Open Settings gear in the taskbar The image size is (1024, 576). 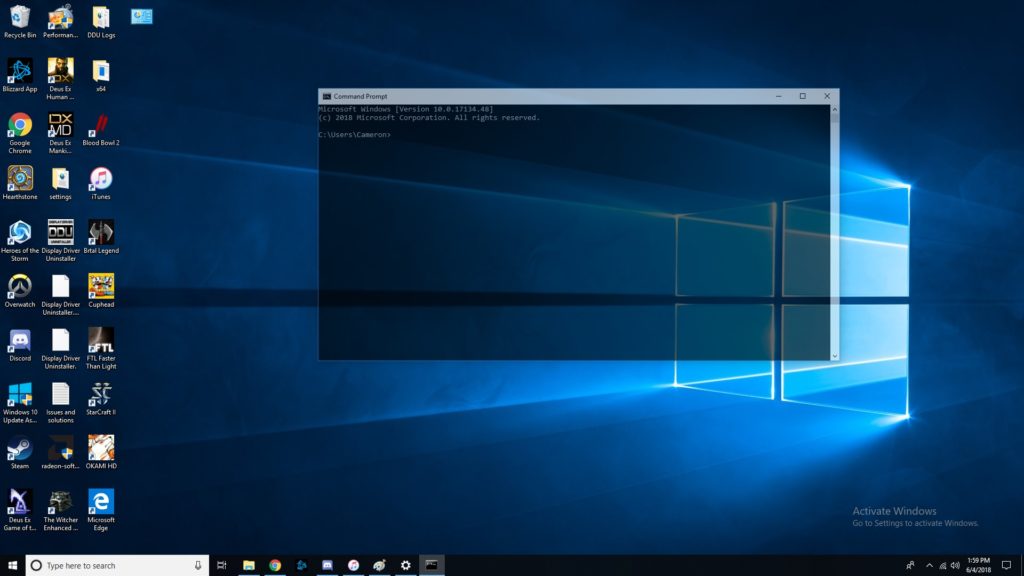pyautogui.click(x=405, y=565)
